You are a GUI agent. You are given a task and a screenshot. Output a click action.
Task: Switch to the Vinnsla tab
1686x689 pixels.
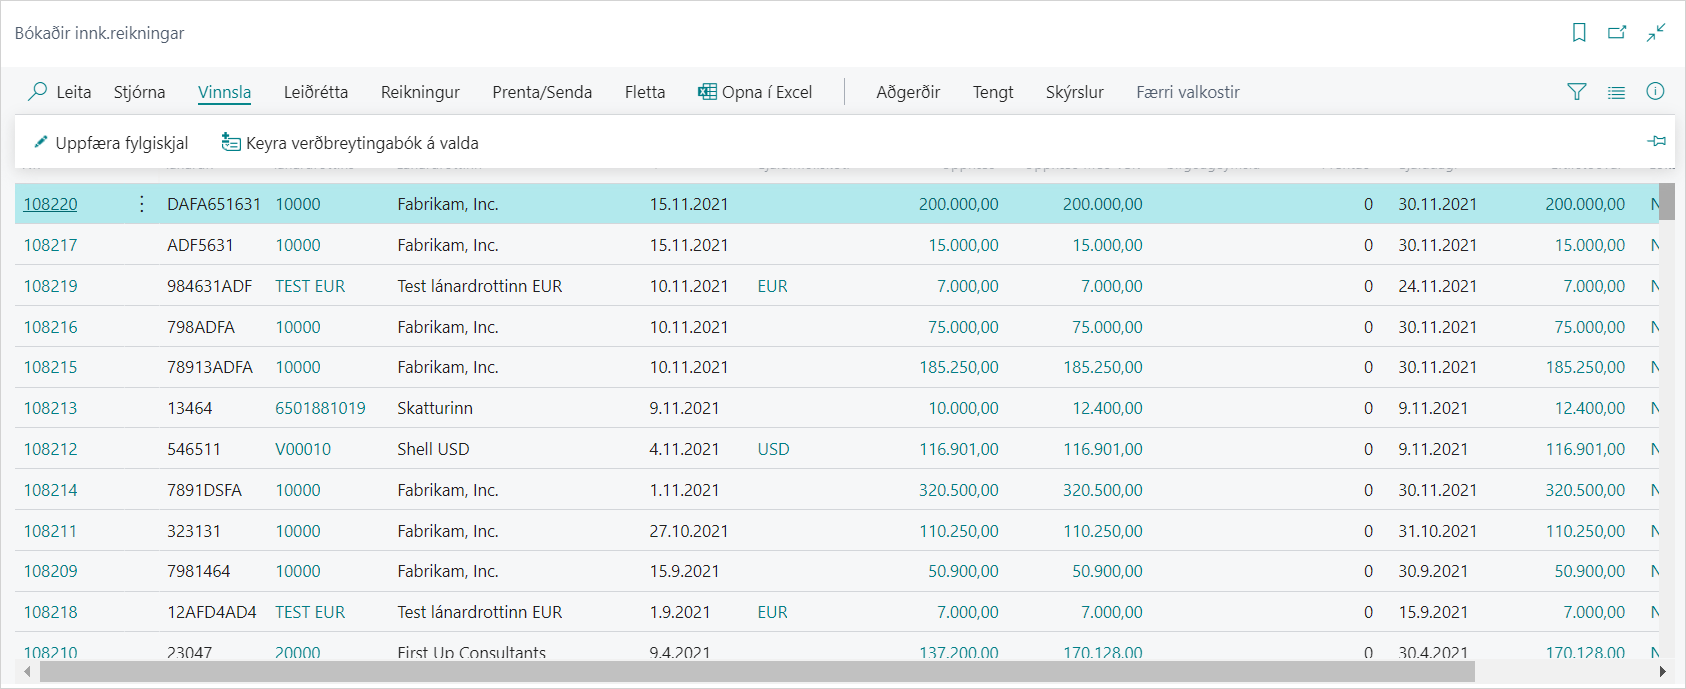point(224,92)
